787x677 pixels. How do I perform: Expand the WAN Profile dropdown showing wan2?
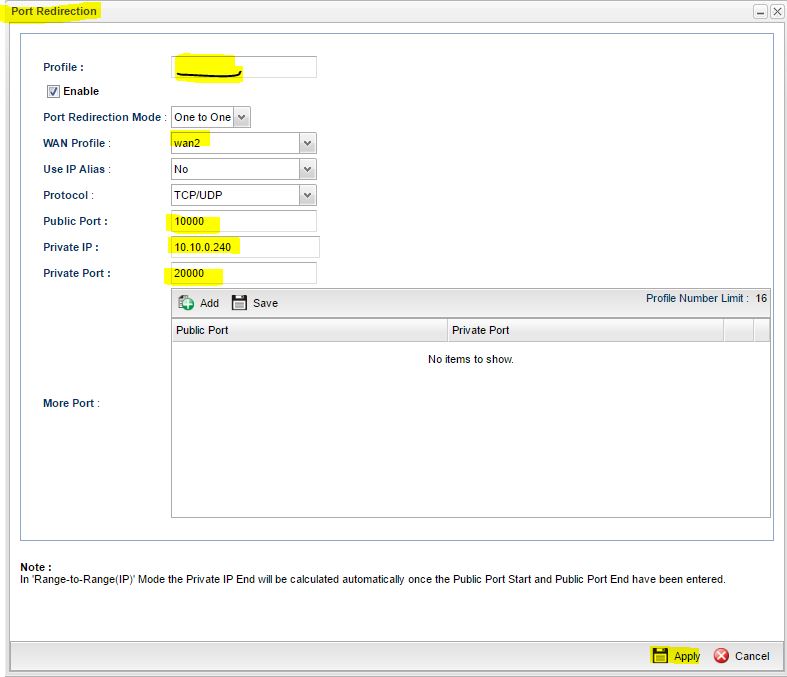(308, 143)
